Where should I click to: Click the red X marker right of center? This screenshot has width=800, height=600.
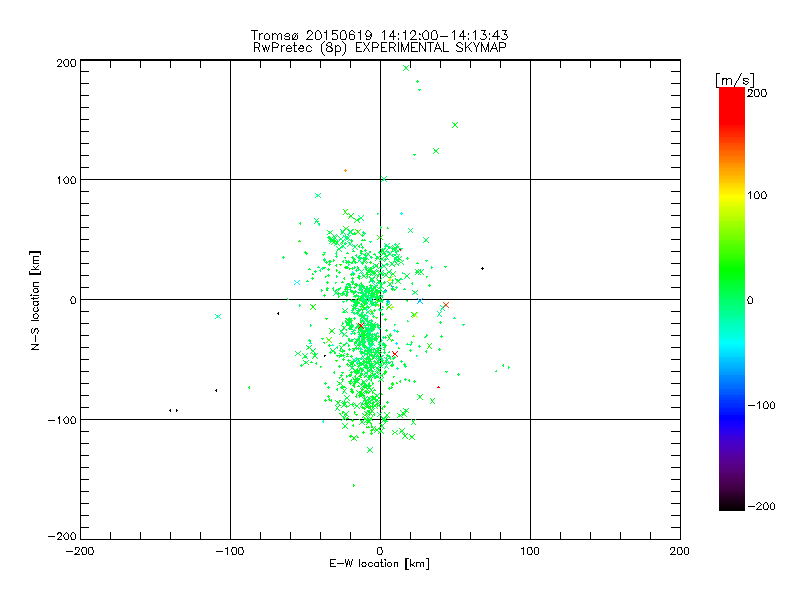[x=445, y=305]
